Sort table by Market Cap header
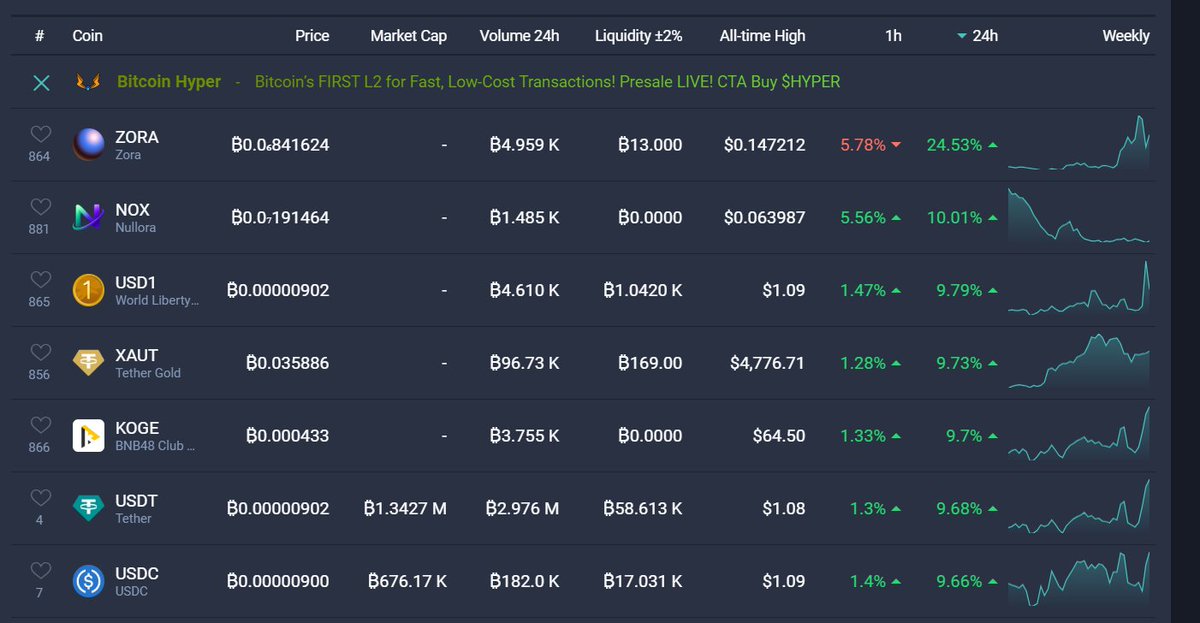 click(408, 36)
